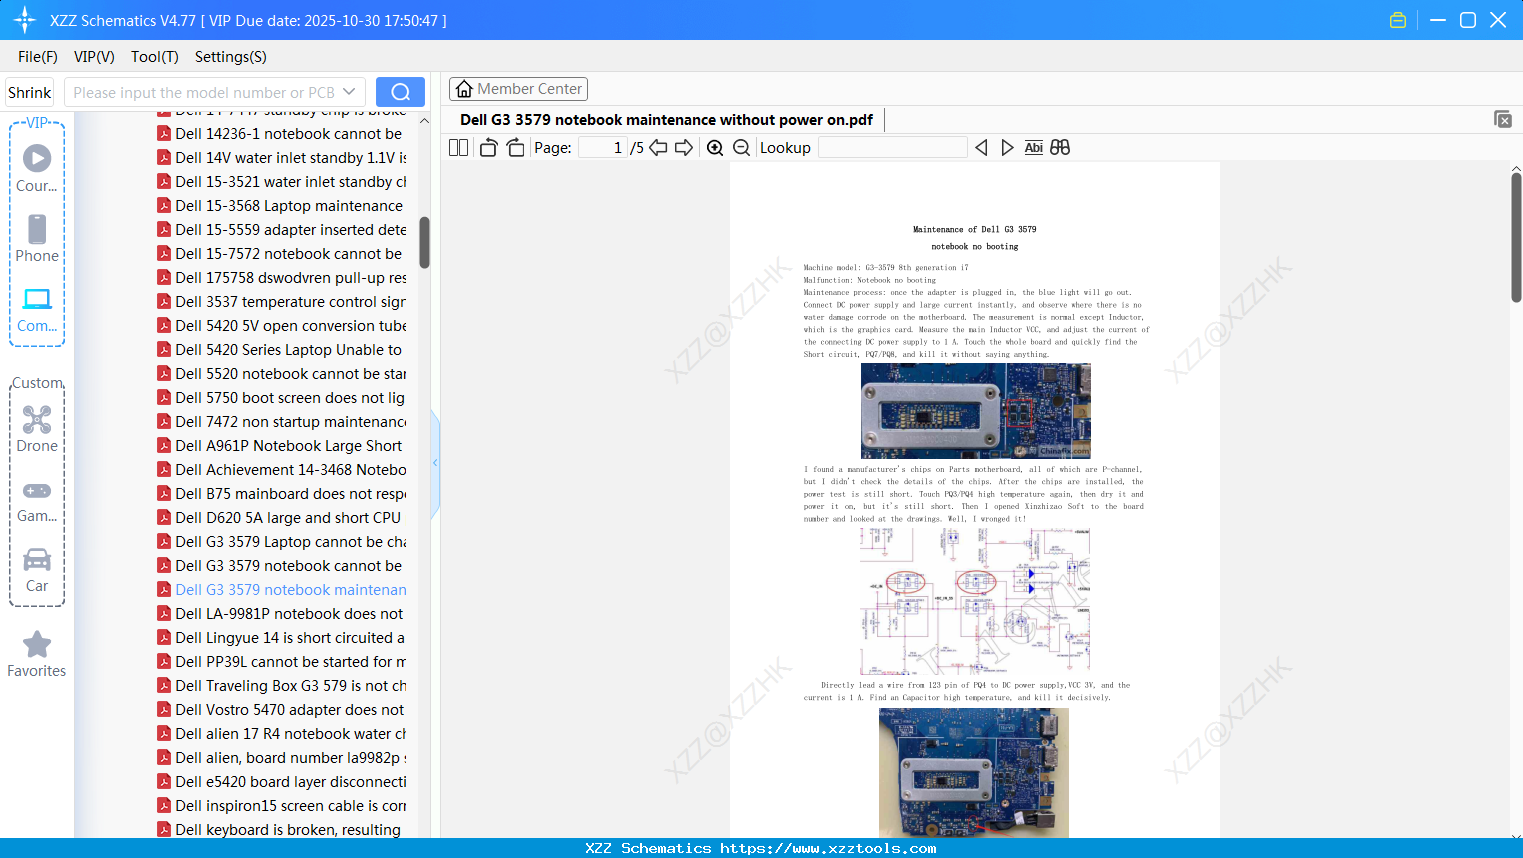Open the File(F) menu
Screen dimensions: 1523x858
coord(38,57)
